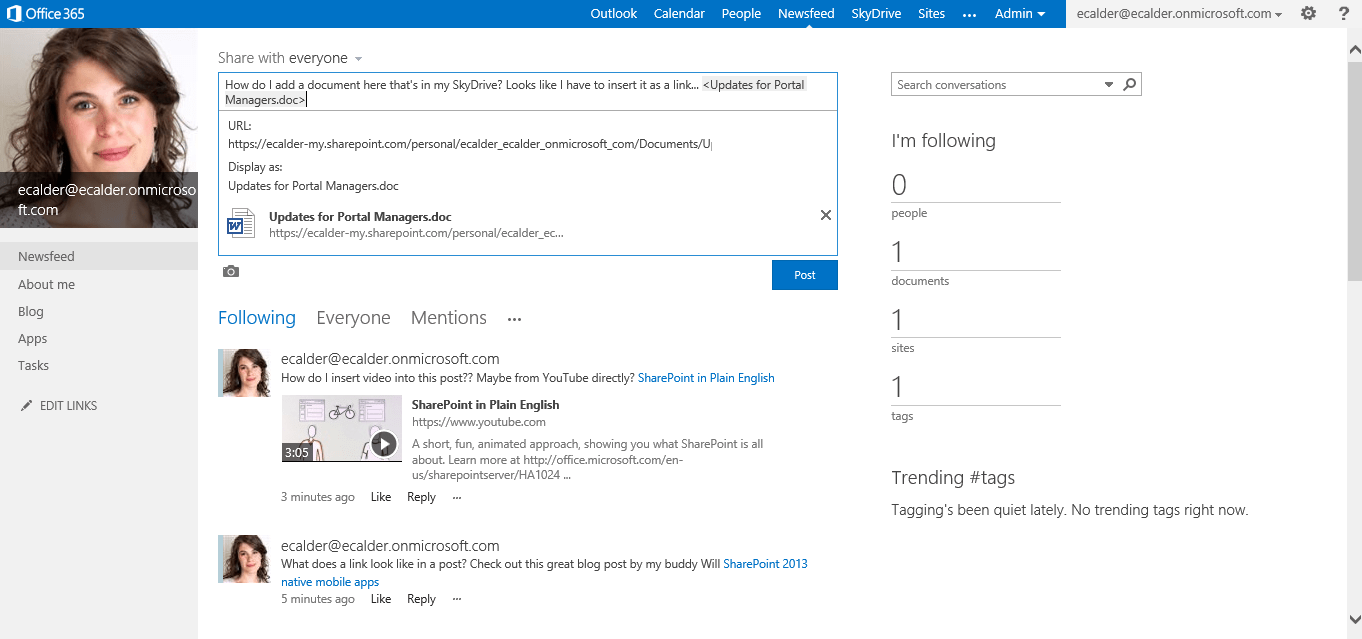Open ellipsis menu on blog link post
This screenshot has width=1362, height=639.
coord(457,599)
